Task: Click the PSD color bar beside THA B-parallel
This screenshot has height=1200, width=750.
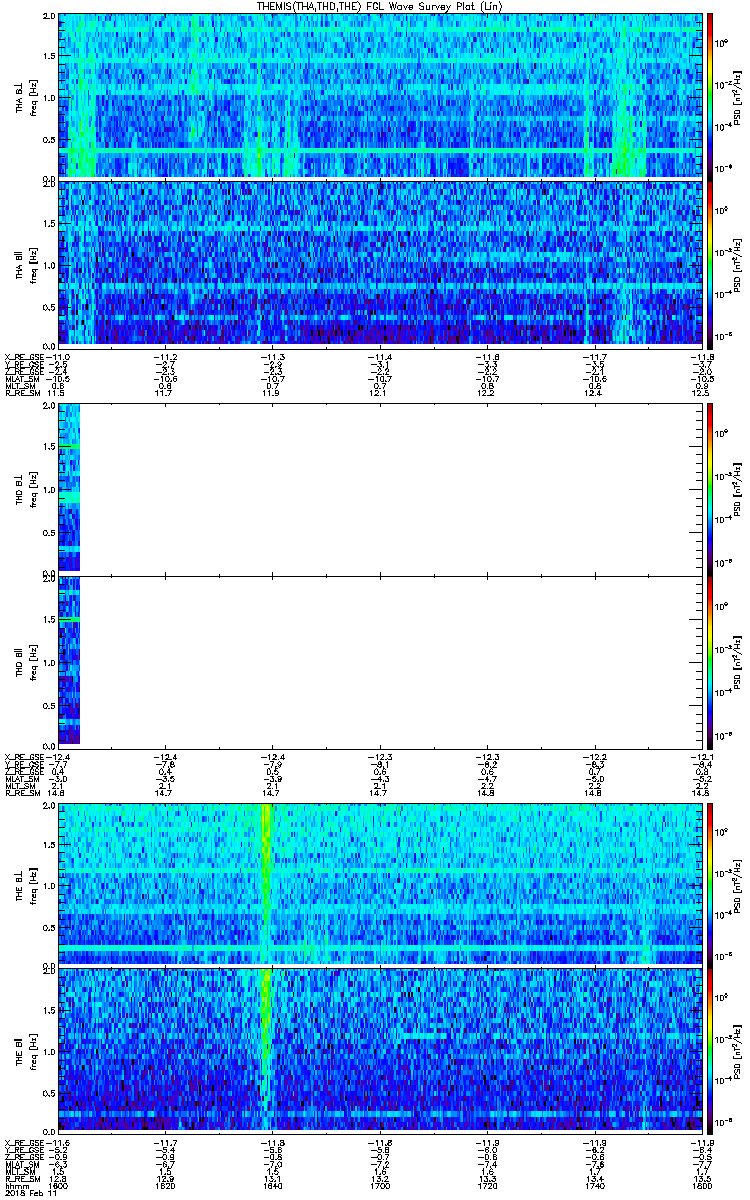Action: coord(710,263)
